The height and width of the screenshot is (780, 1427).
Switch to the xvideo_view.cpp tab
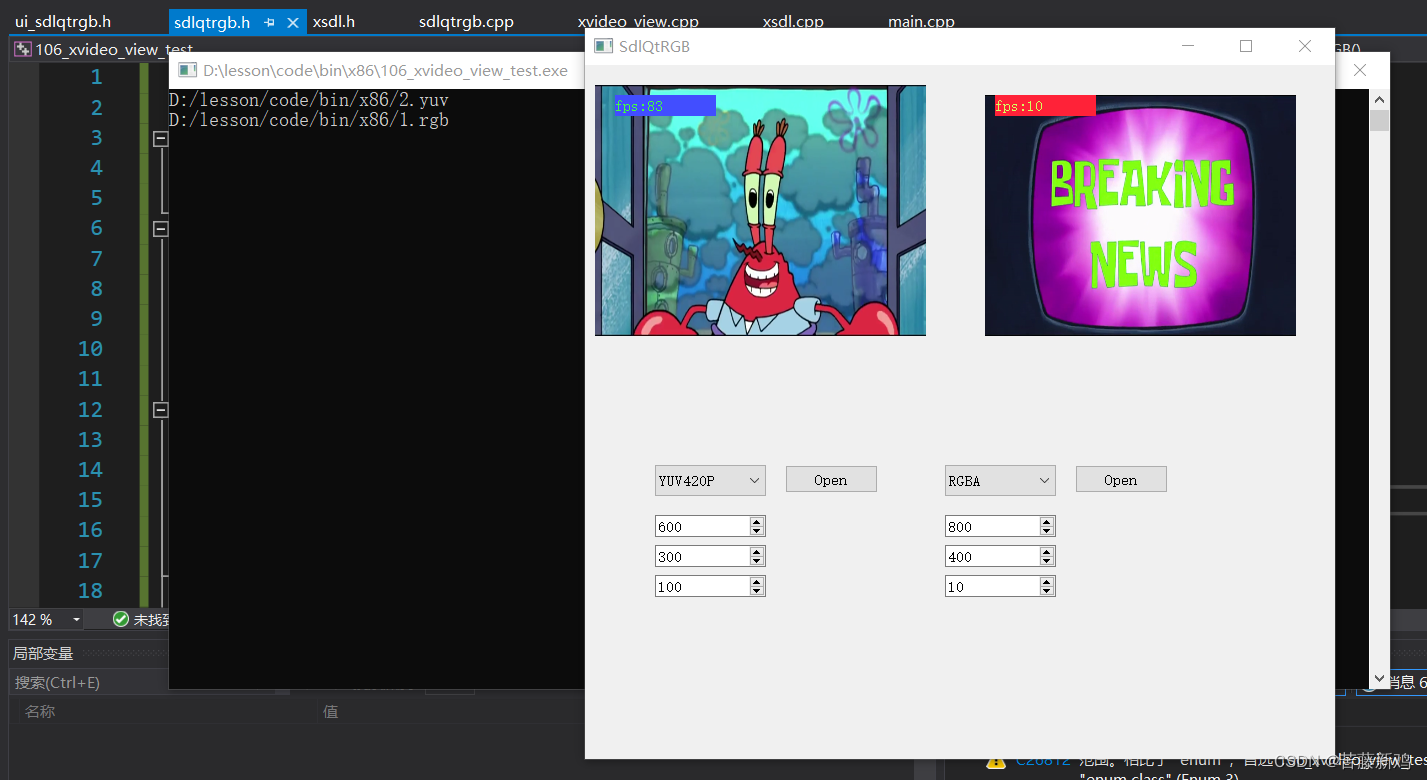point(638,22)
